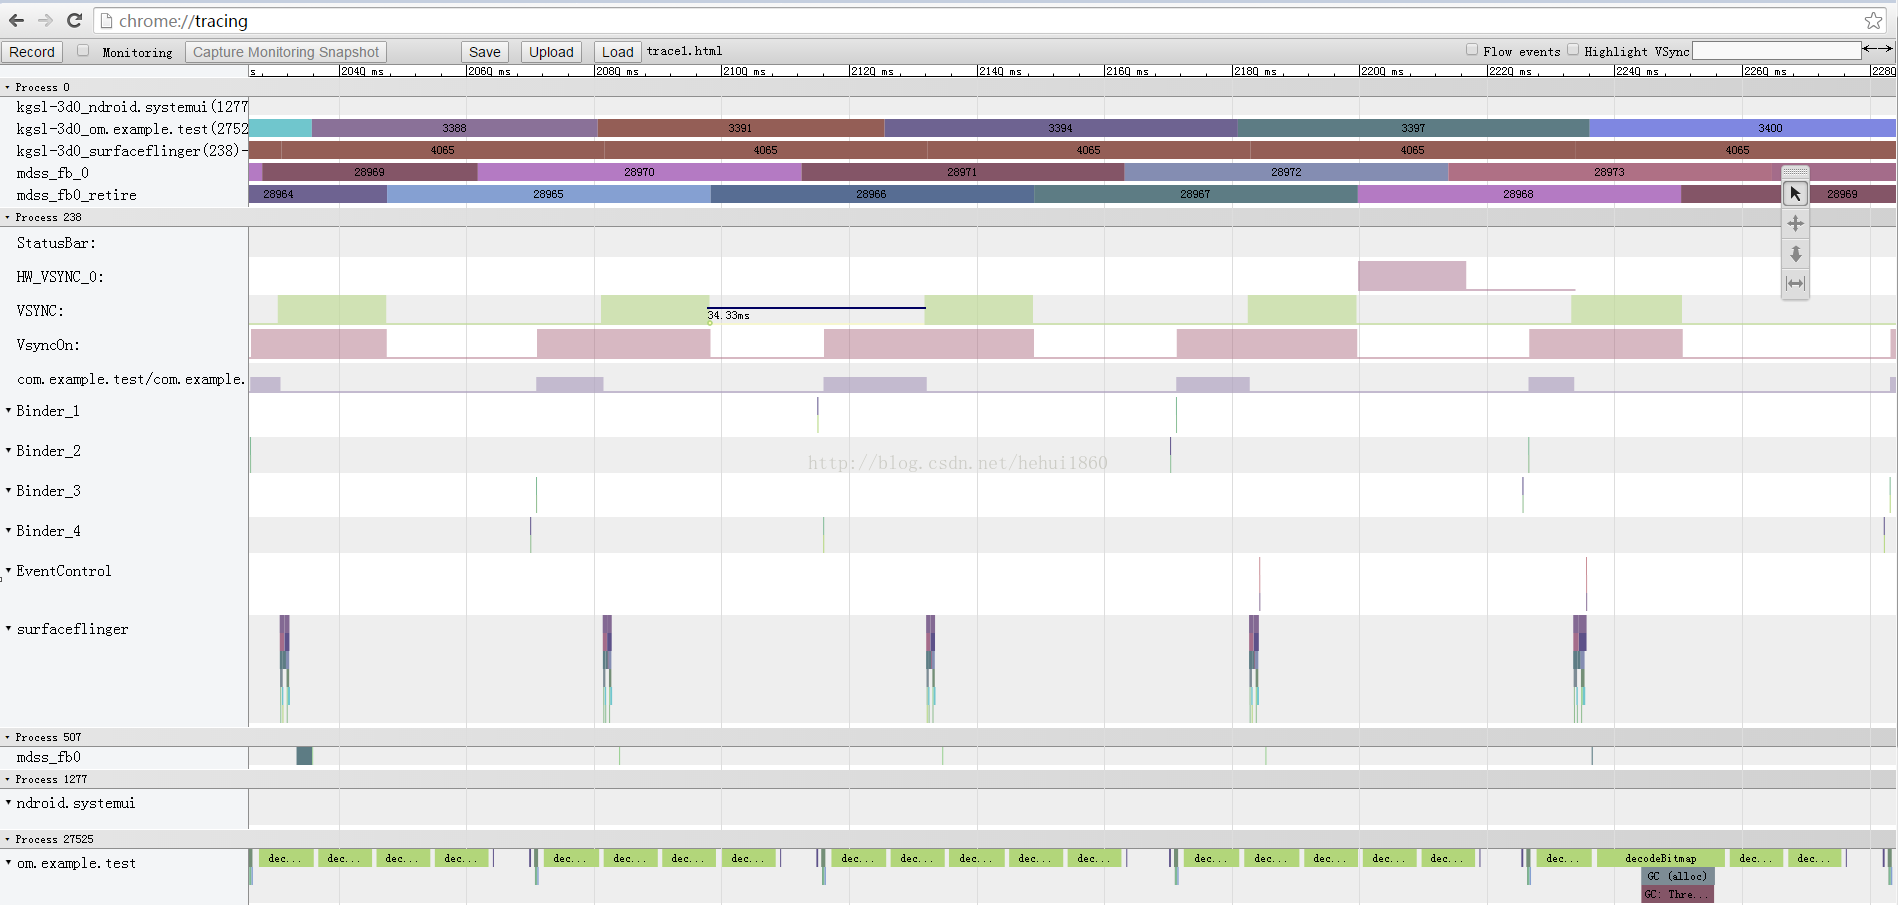
Task: Click the Save button
Action: (485, 52)
